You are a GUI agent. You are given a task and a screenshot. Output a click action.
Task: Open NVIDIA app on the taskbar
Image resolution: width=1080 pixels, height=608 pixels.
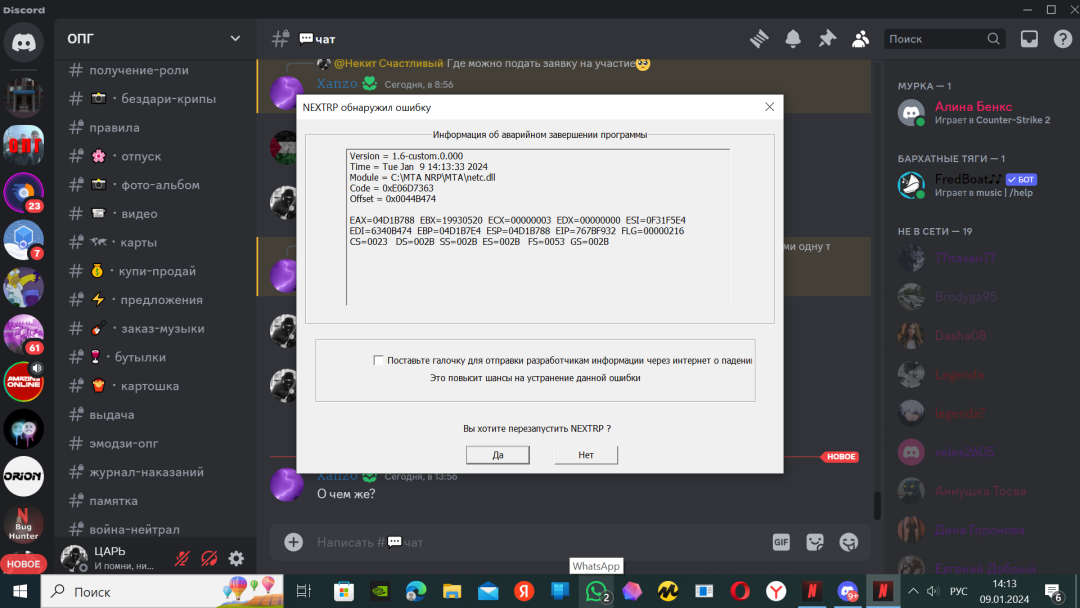[x=380, y=591]
